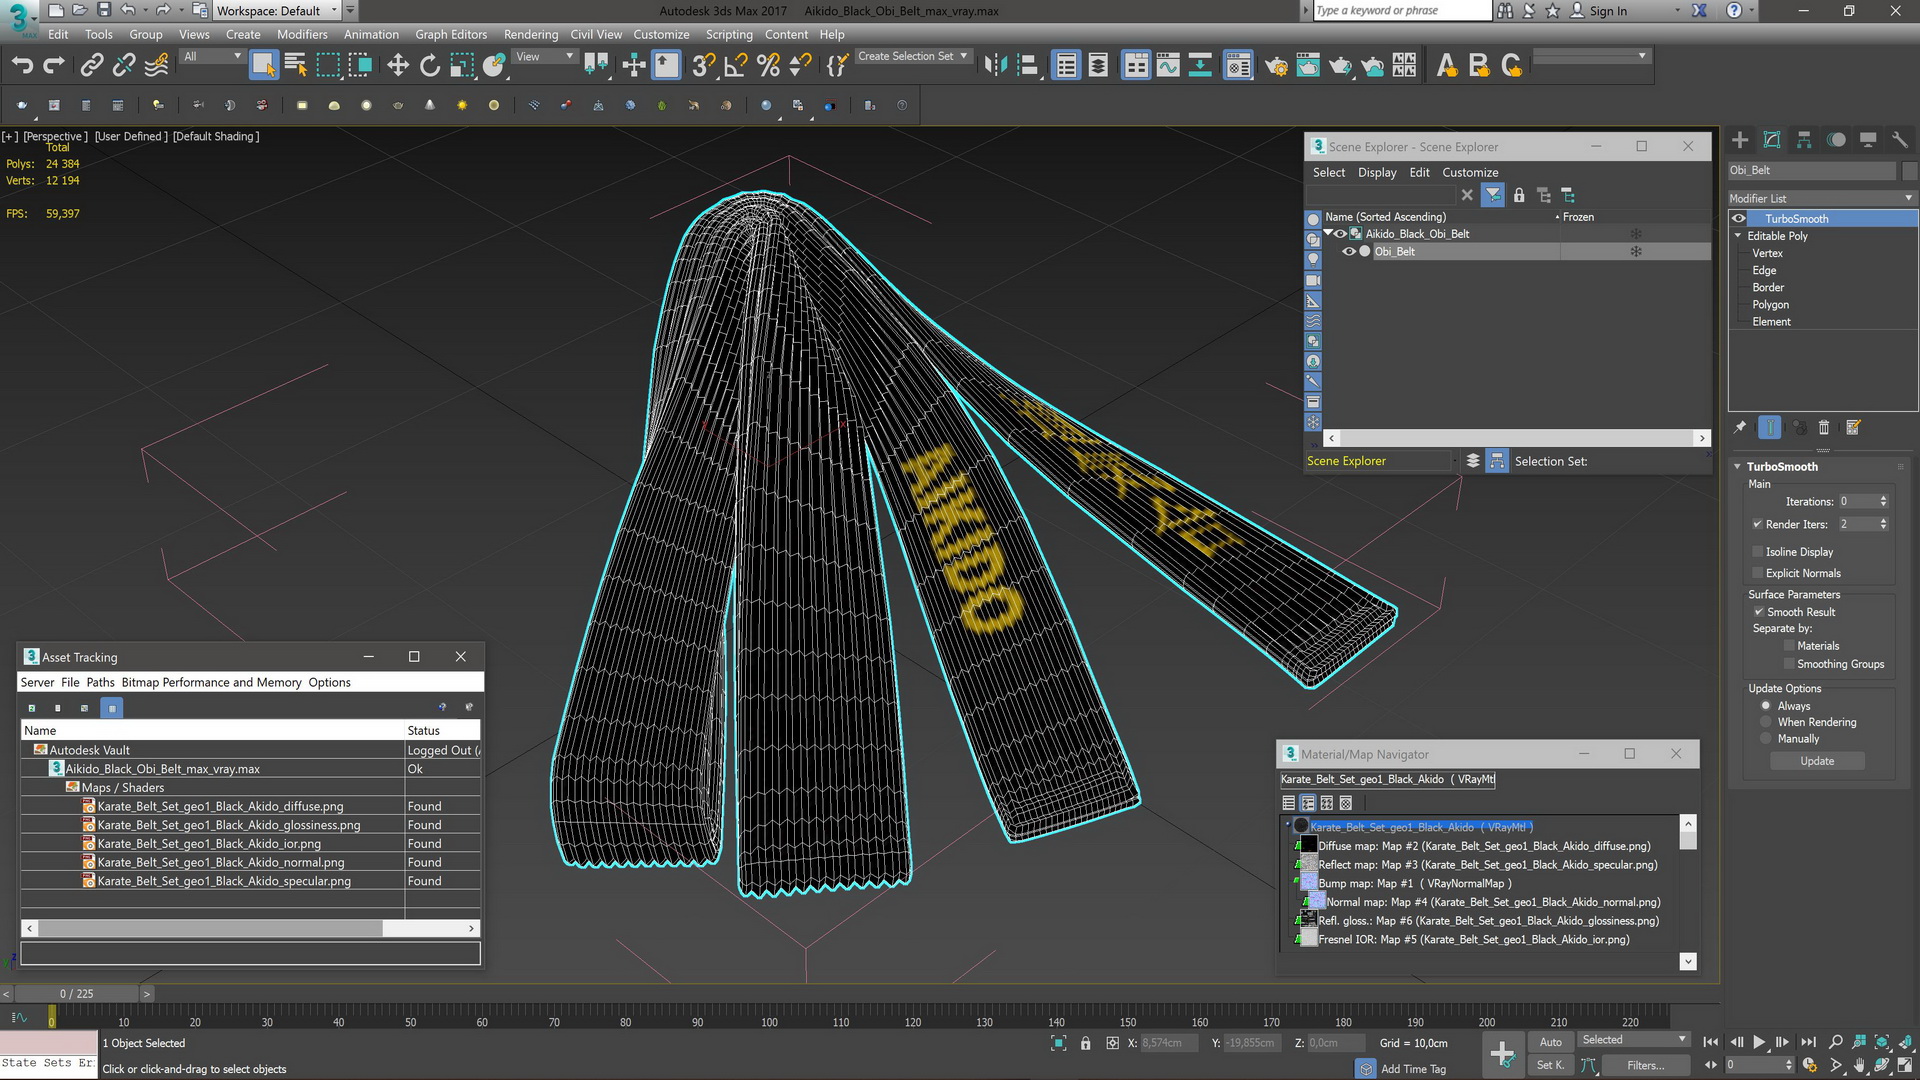Open the Utilities wrench panel tab
Image resolution: width=1920 pixels, height=1080 pixels.
click(1900, 140)
